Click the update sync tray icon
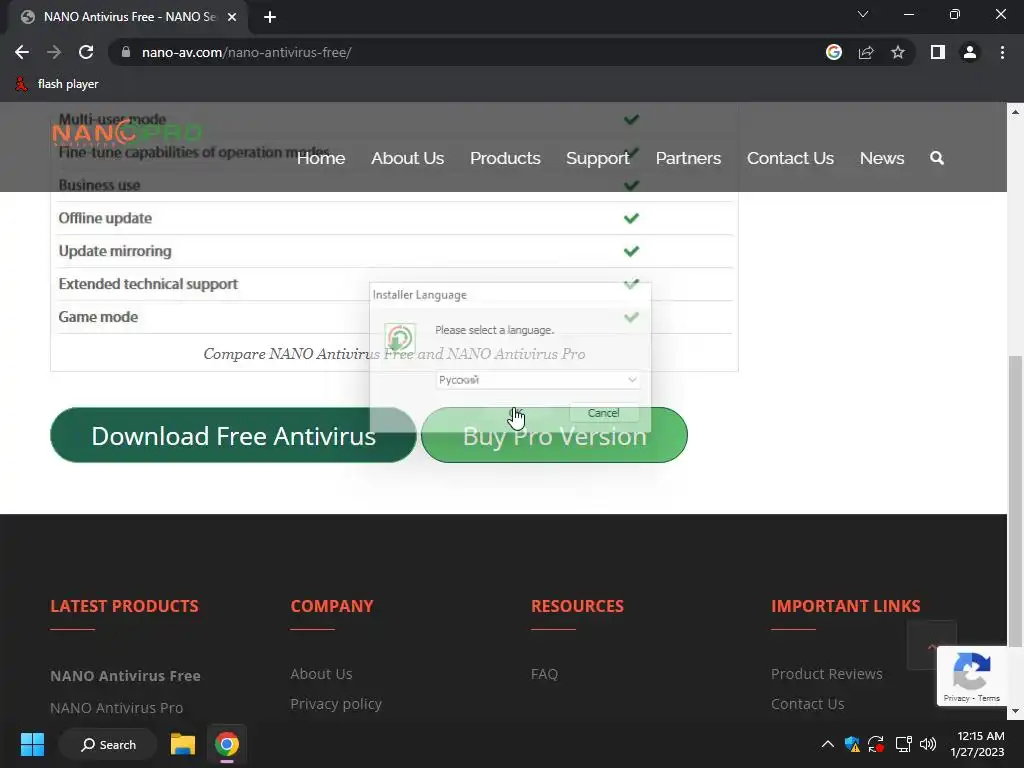The height and width of the screenshot is (768, 1024). pyautogui.click(x=876, y=744)
